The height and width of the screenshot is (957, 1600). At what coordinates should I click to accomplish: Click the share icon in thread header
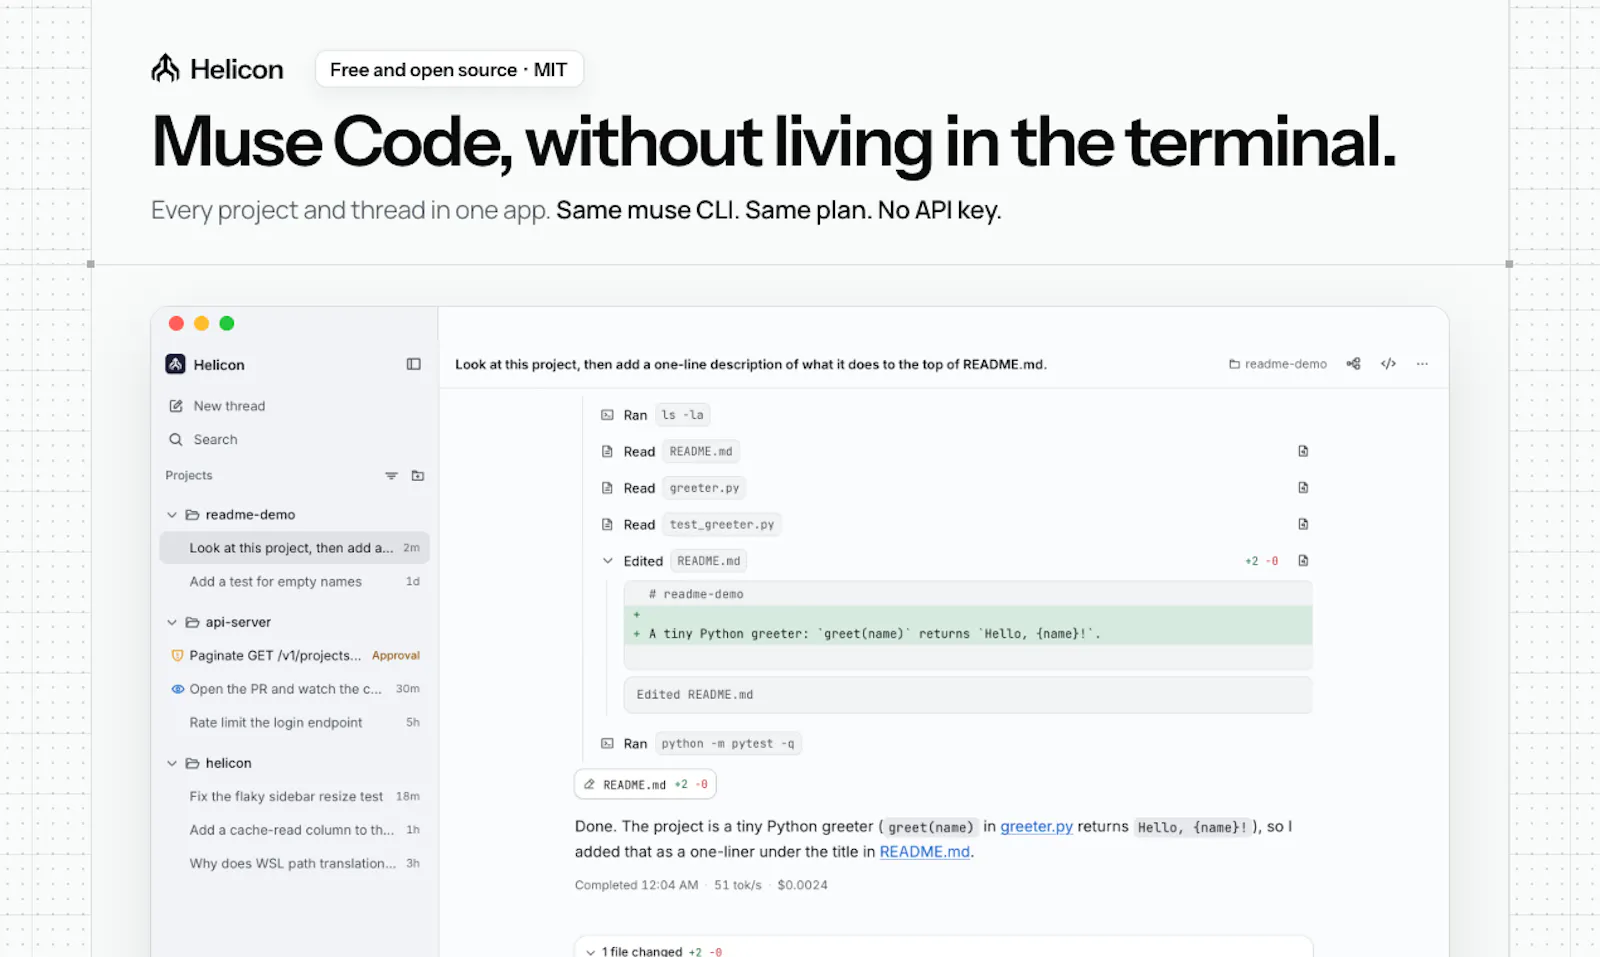[1353, 364]
